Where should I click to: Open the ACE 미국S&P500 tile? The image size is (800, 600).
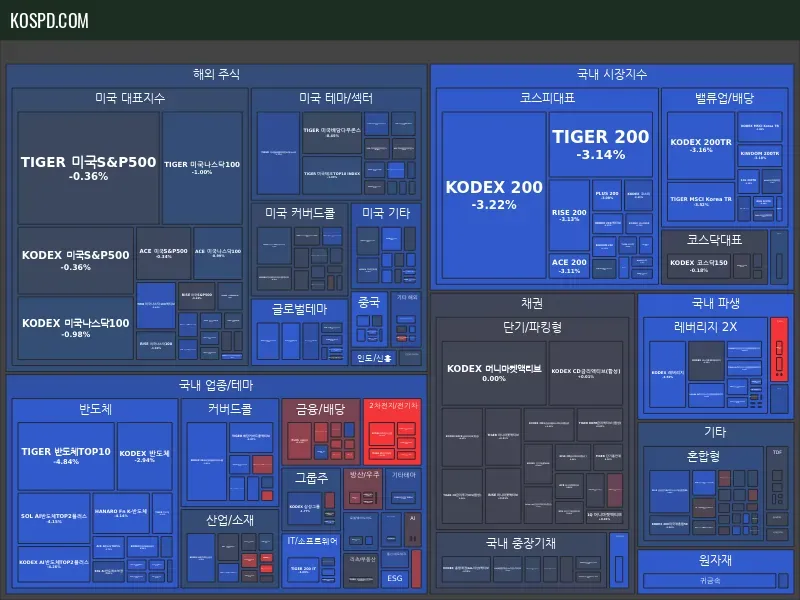point(163,253)
